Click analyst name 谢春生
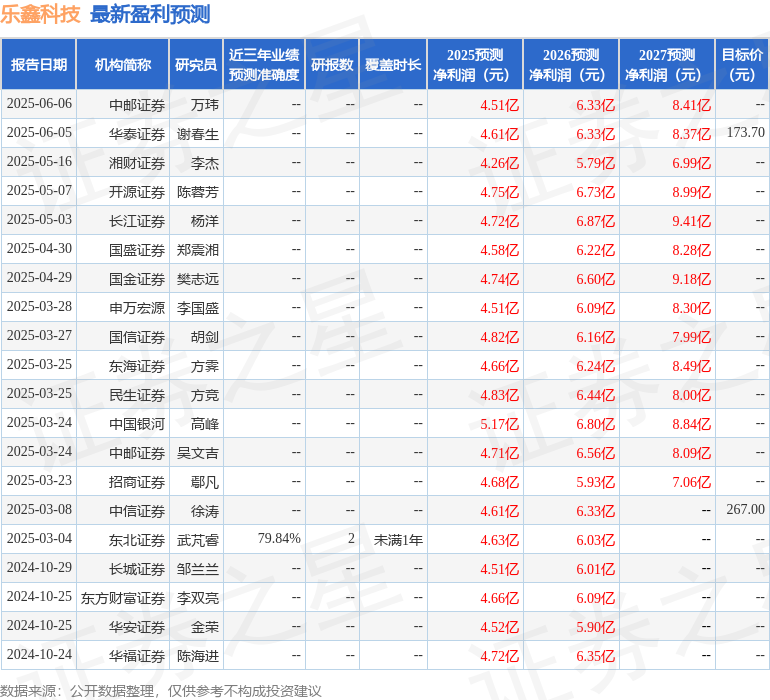Viewport: 770px width, 700px height. click(x=198, y=134)
